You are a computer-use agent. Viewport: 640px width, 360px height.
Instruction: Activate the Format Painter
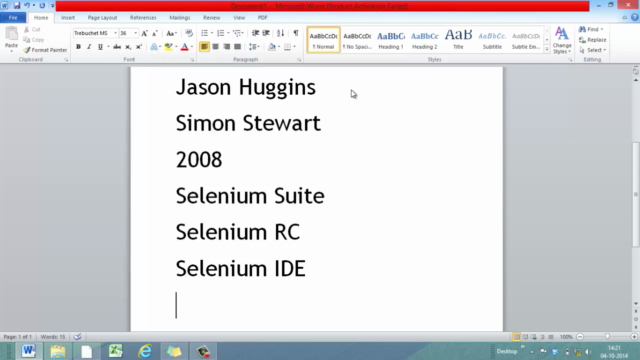pyautogui.click(x=45, y=50)
